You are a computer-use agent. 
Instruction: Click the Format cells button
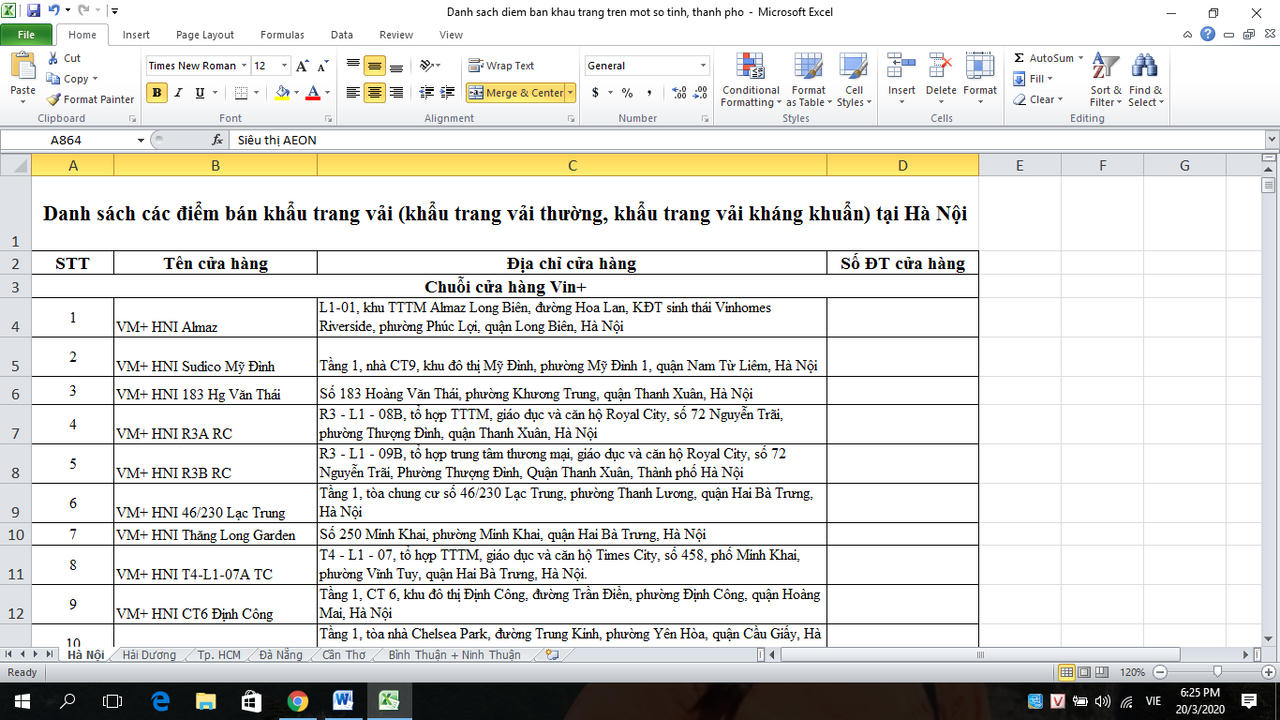tap(980, 80)
